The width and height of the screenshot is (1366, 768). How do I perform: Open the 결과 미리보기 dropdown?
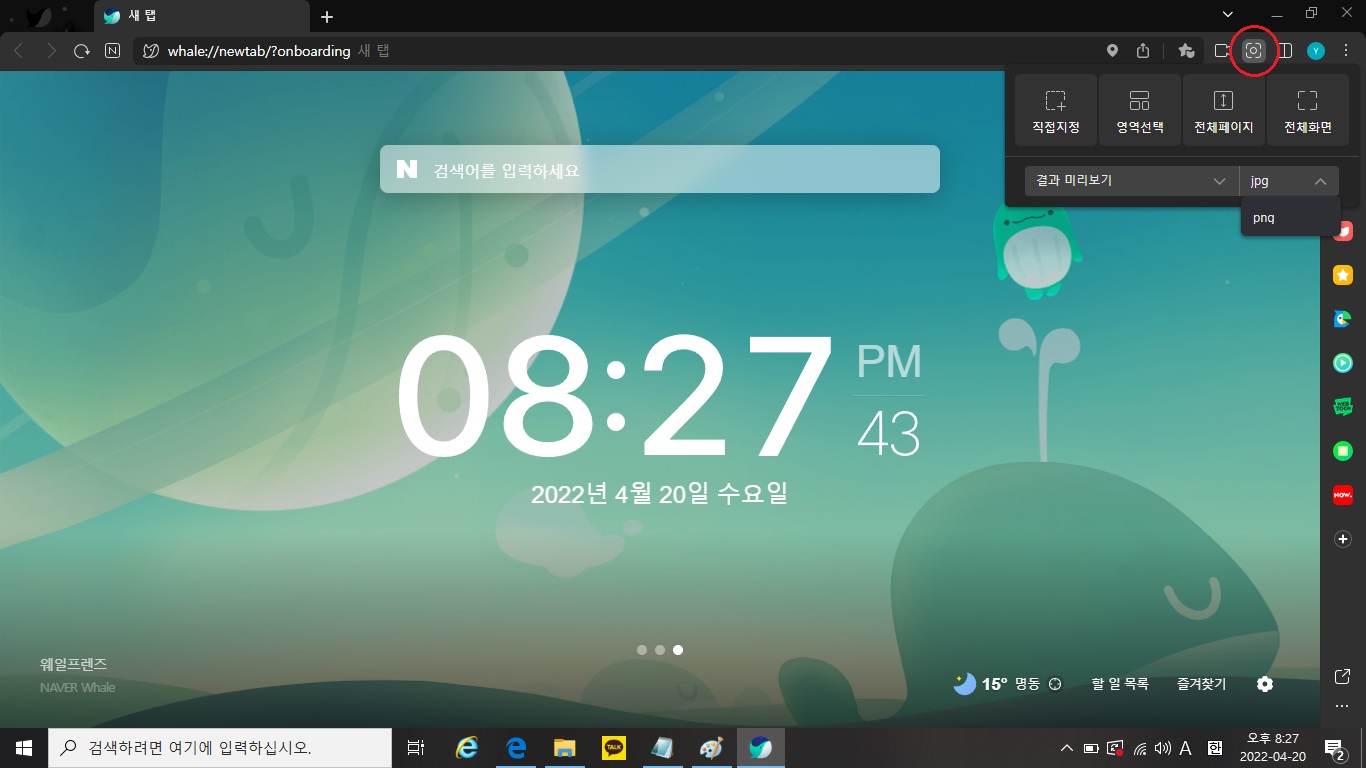coord(1131,181)
